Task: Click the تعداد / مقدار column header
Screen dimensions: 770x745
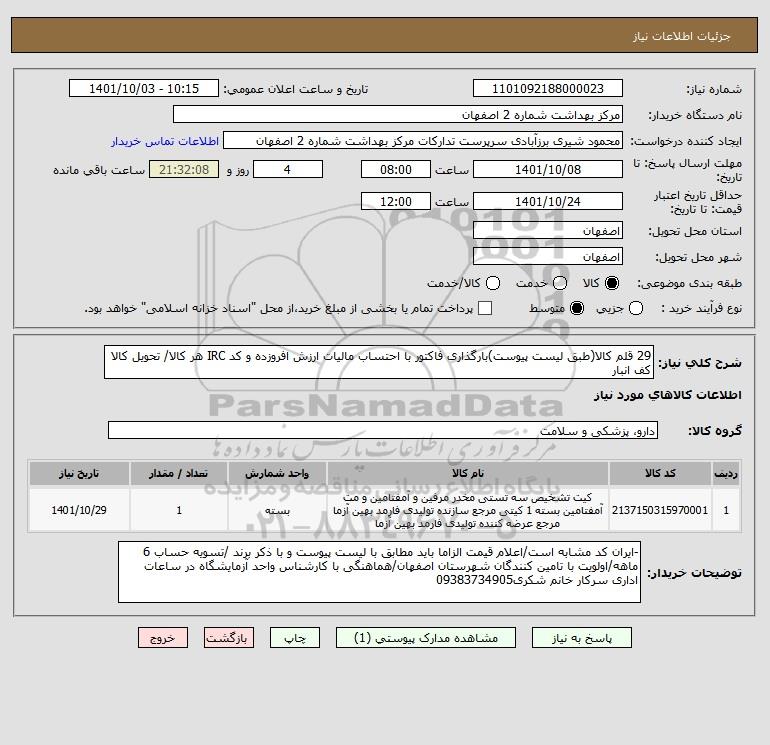Action: pos(179,473)
